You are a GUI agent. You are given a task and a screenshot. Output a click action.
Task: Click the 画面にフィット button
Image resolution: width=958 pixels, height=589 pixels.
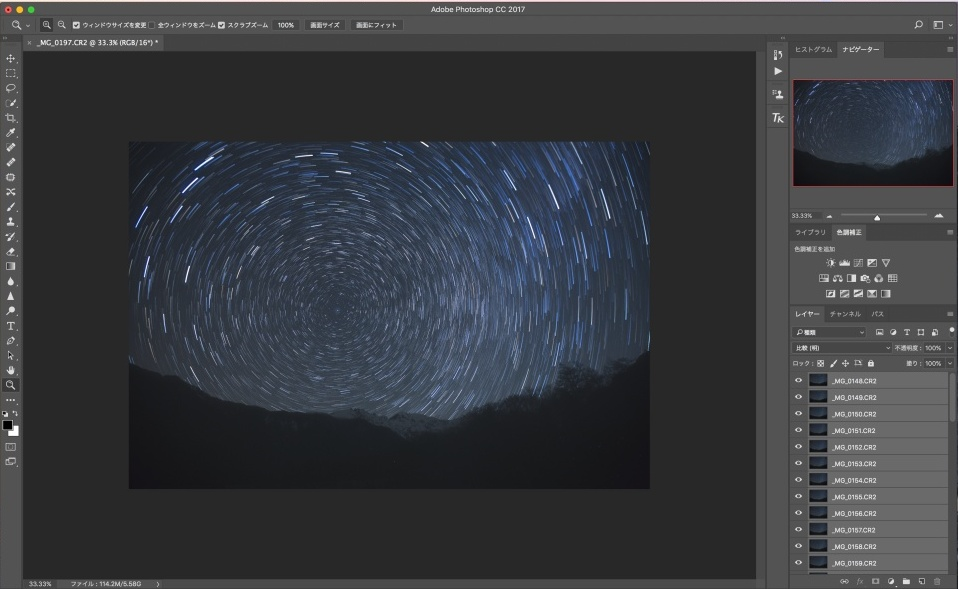376,25
